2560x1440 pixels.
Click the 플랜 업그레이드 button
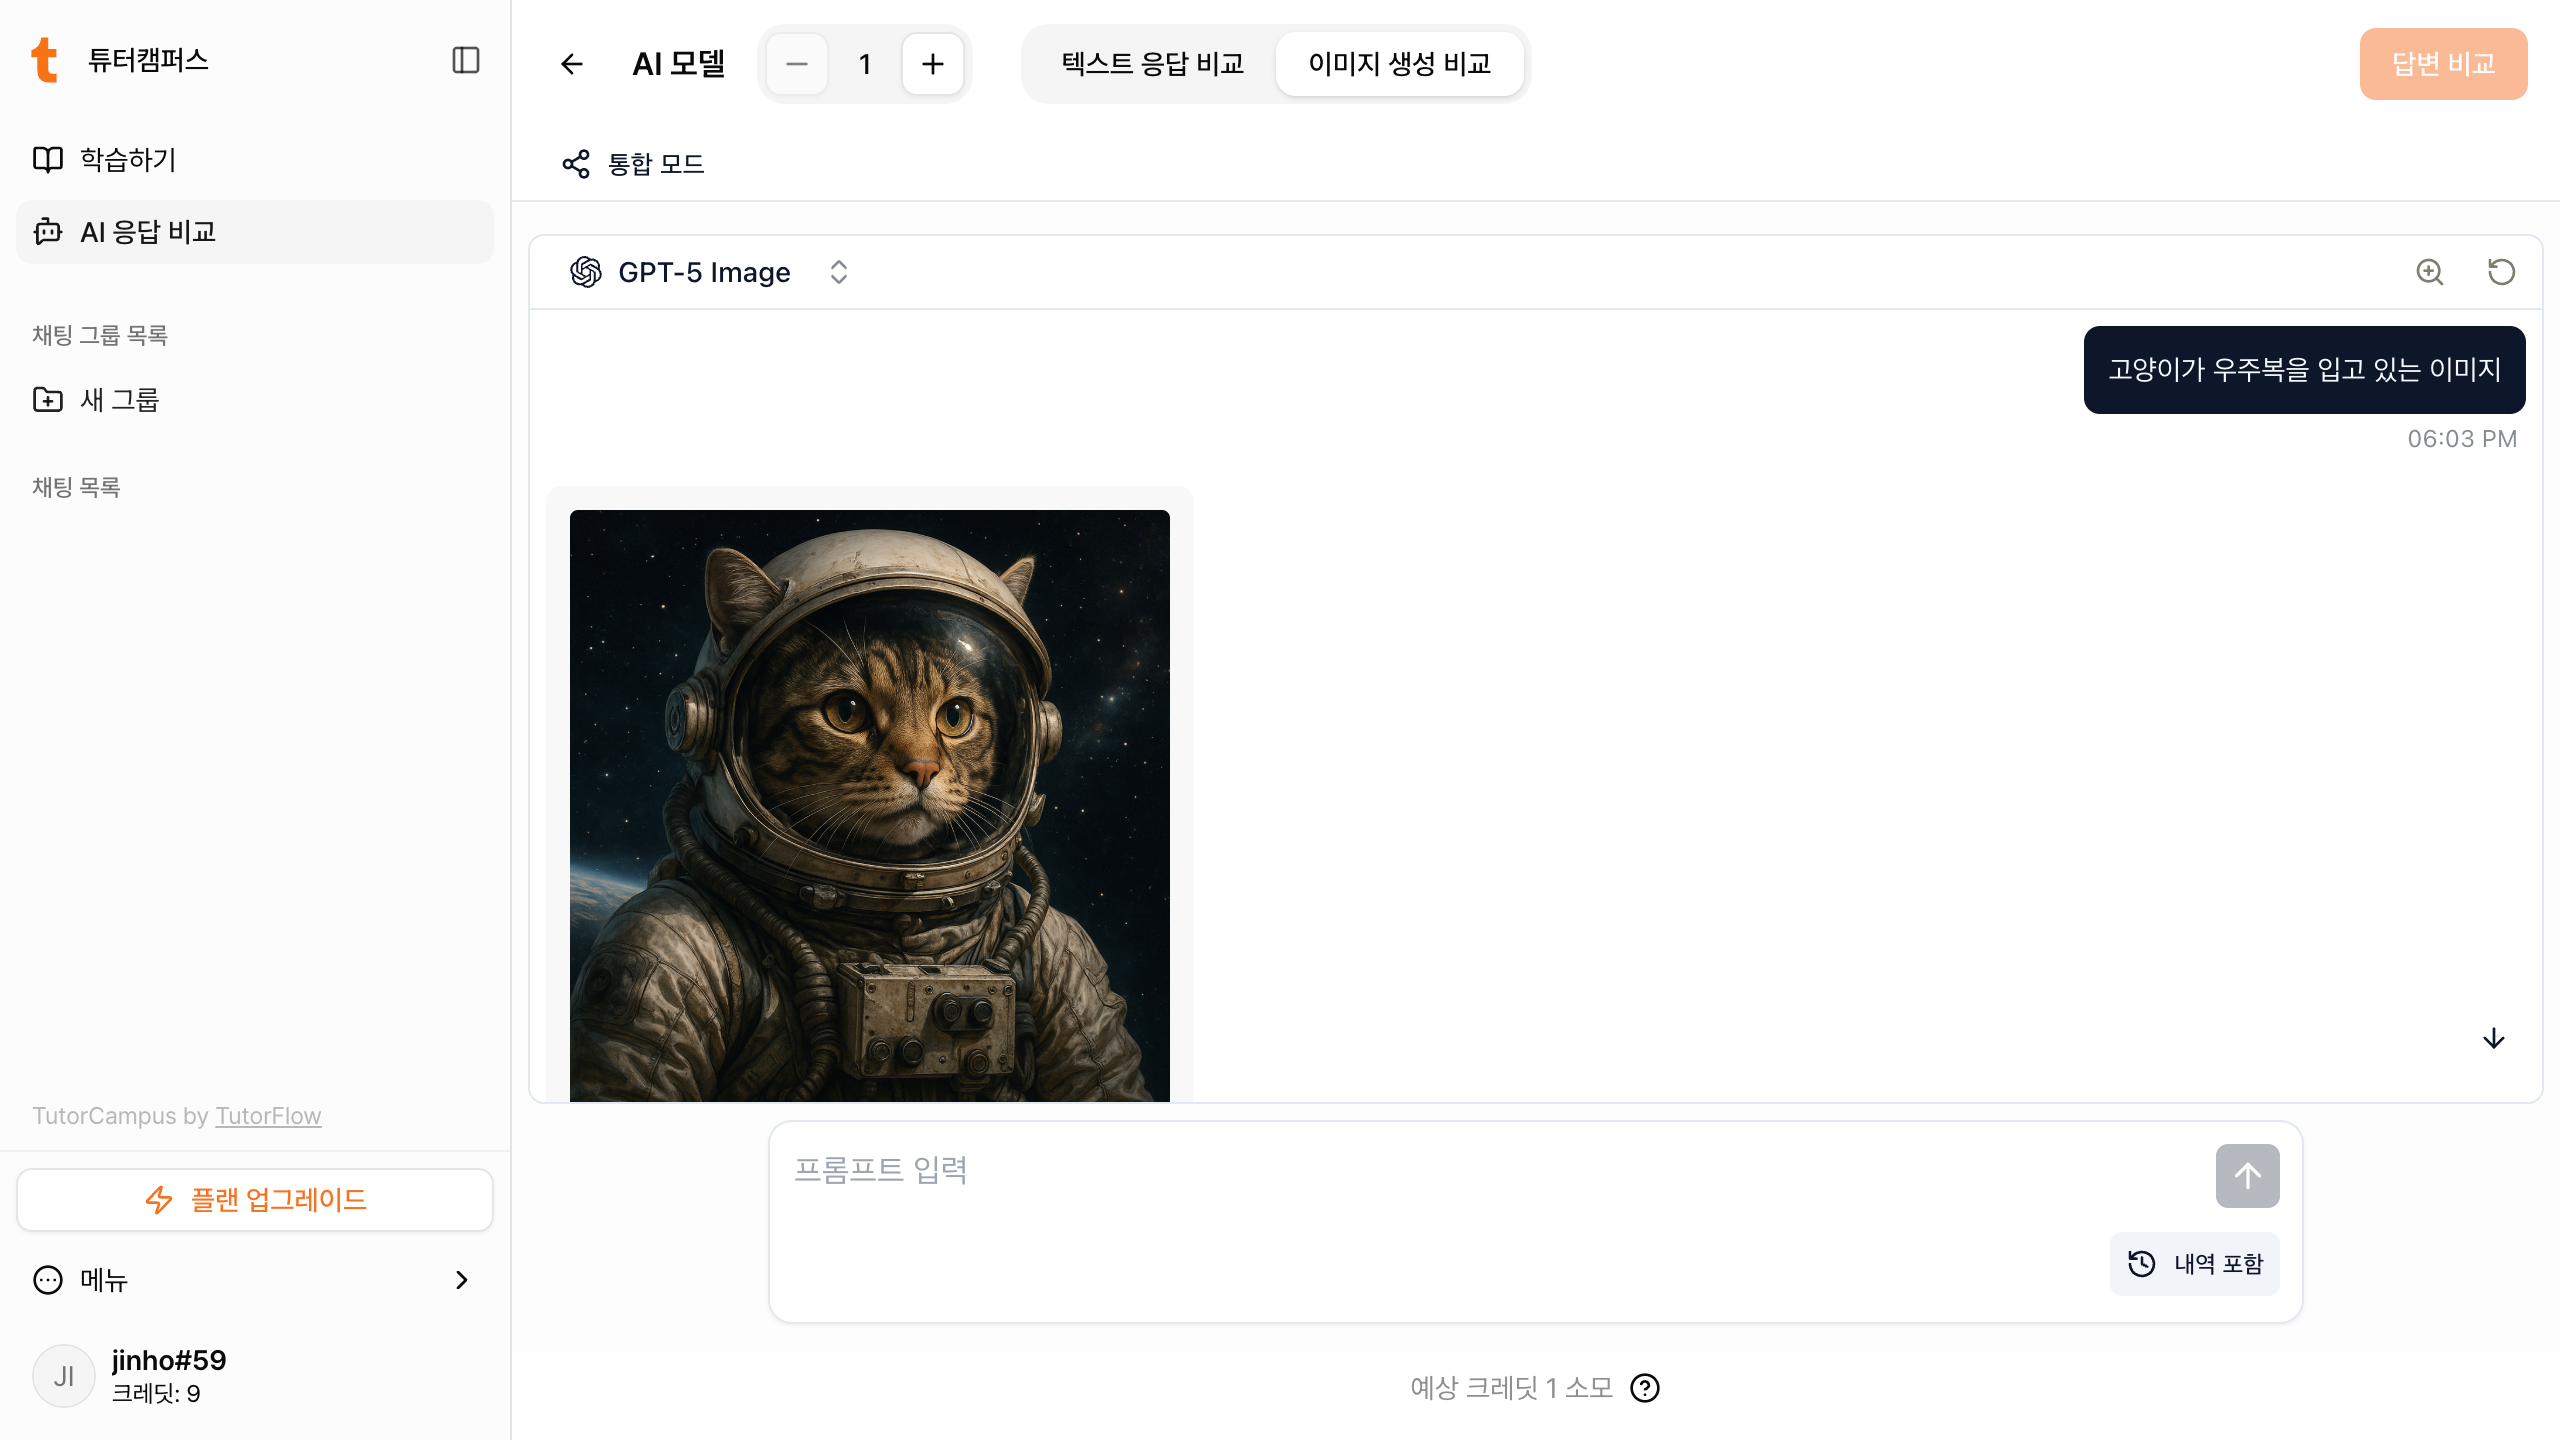[255, 1200]
